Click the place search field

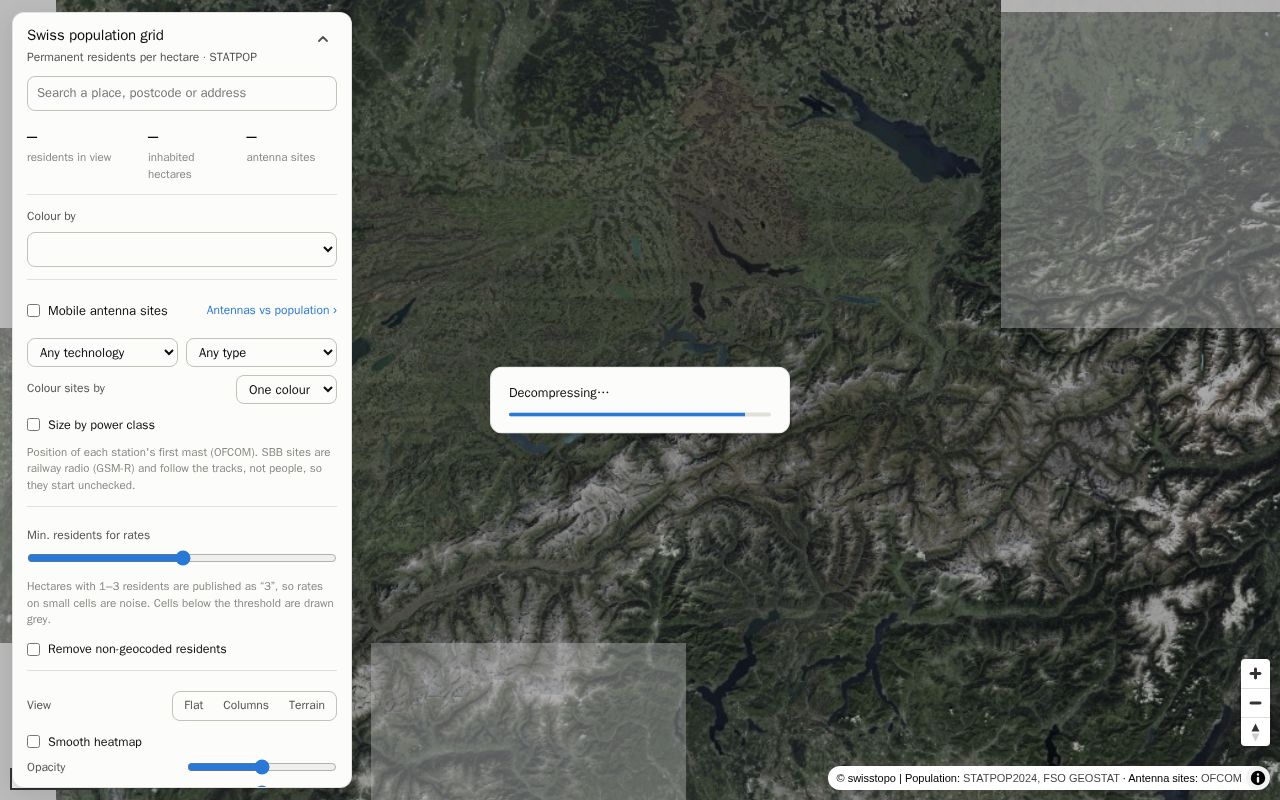point(182,93)
